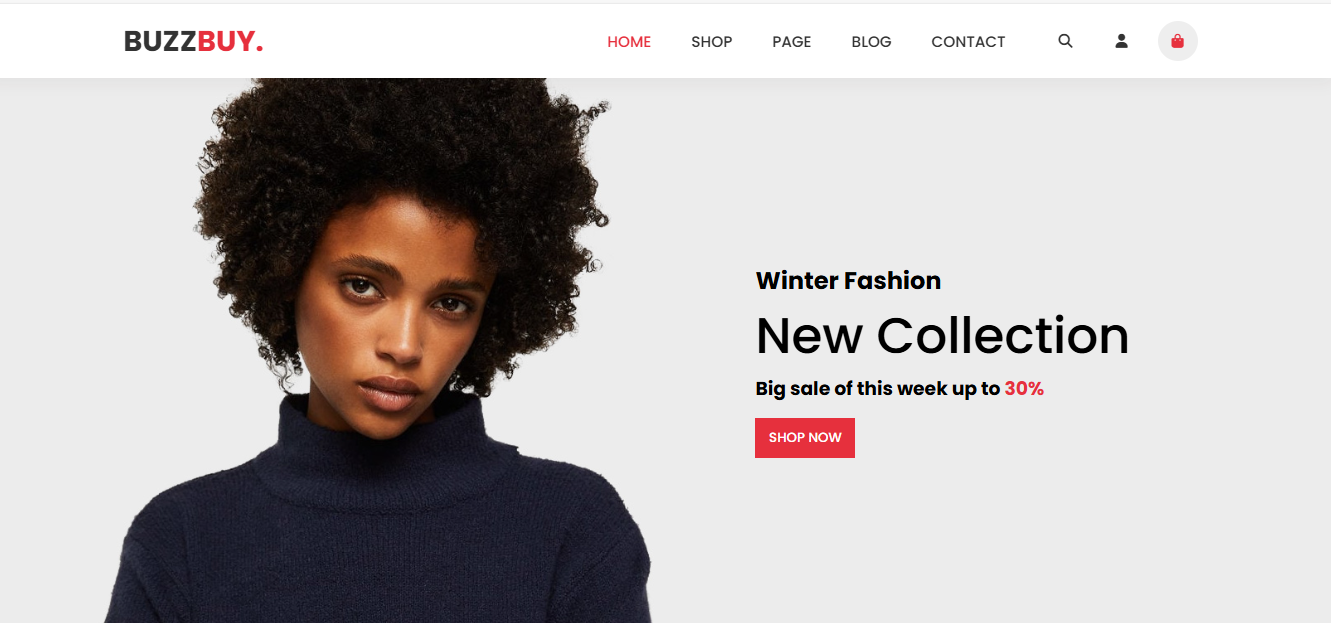Navigate to the CONTACT menu item
The image size is (1331, 623).
968,42
